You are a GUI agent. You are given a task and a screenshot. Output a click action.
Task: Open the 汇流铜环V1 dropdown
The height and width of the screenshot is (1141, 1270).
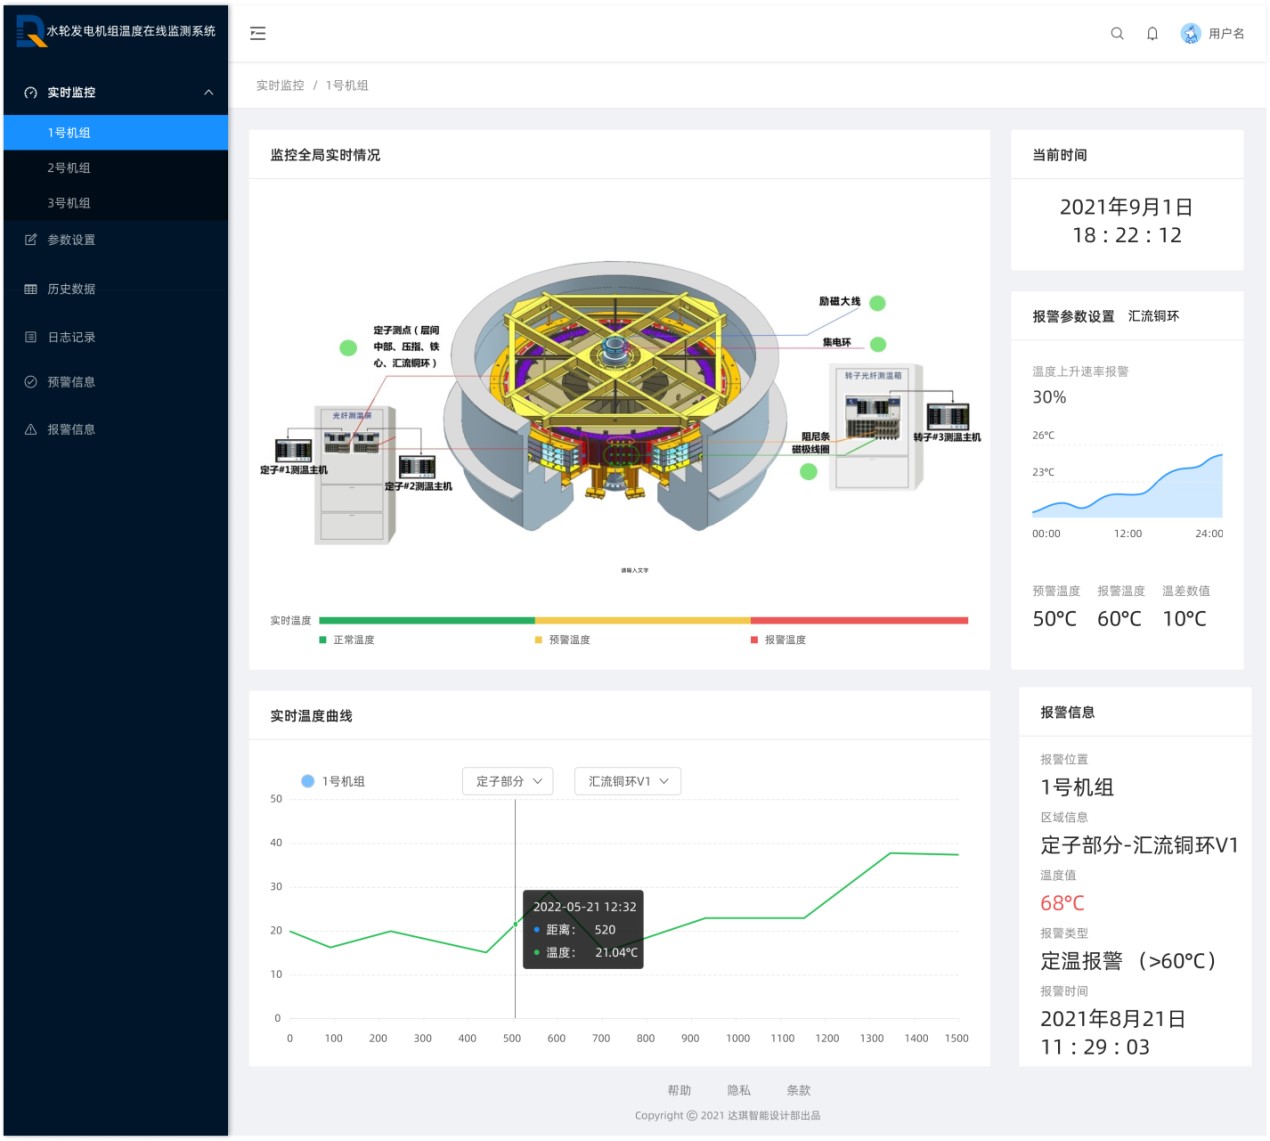pyautogui.click(x=627, y=781)
